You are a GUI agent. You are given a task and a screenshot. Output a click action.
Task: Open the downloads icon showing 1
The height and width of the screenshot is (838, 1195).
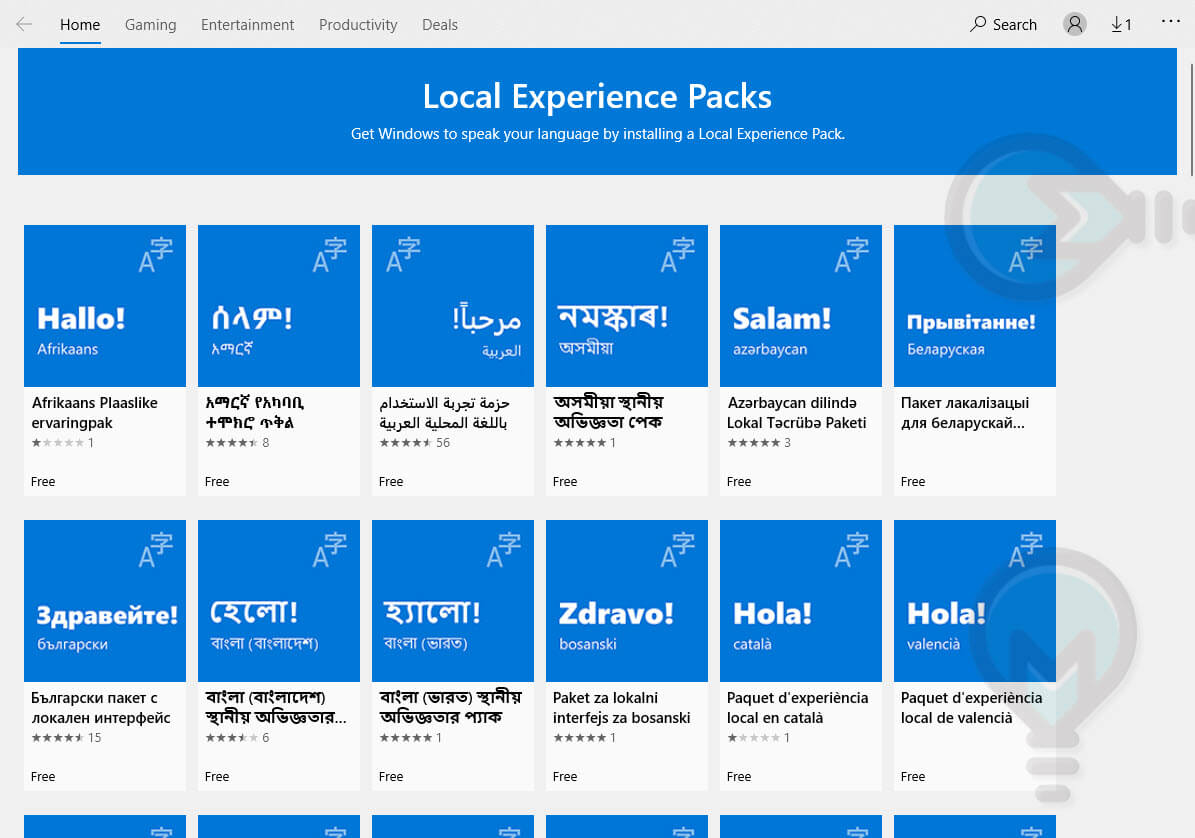[1121, 24]
